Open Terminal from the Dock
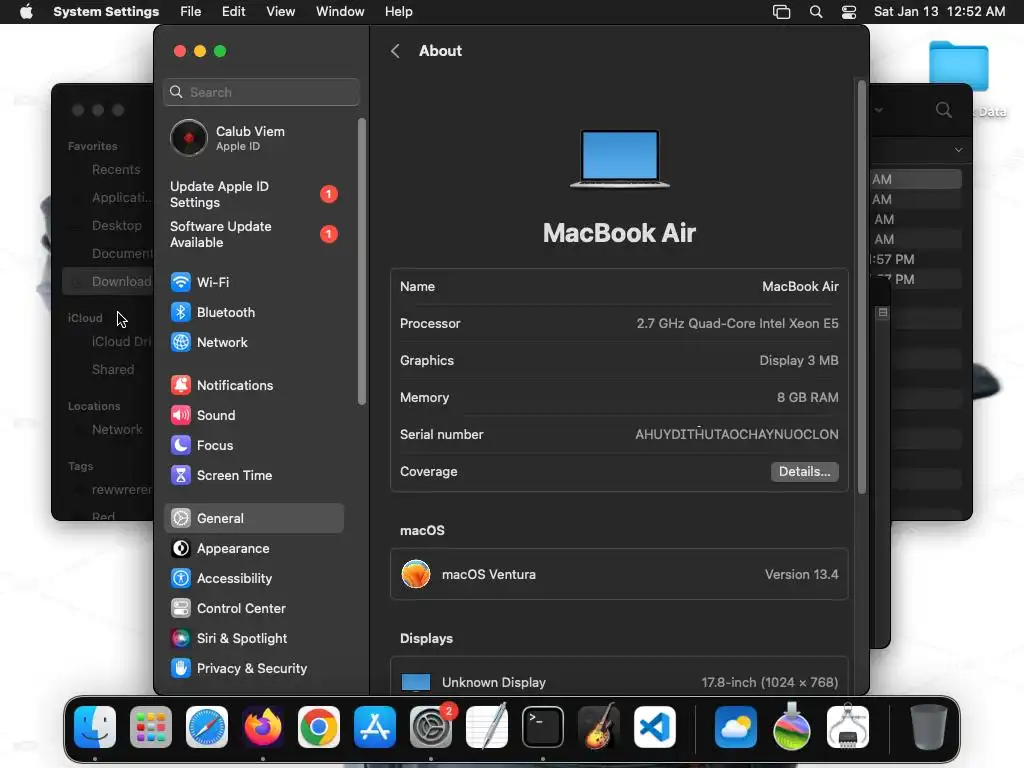Image resolution: width=1024 pixels, height=768 pixels. (543, 727)
